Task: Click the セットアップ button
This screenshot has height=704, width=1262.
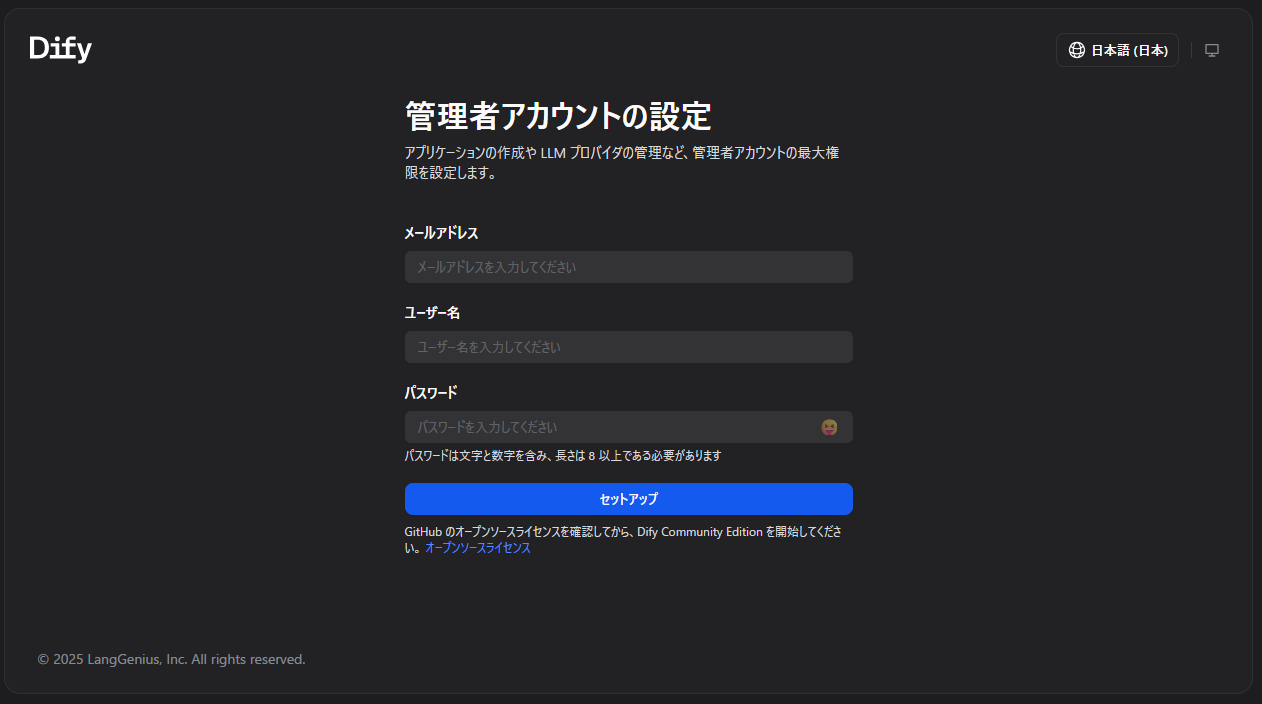Action: click(629, 499)
